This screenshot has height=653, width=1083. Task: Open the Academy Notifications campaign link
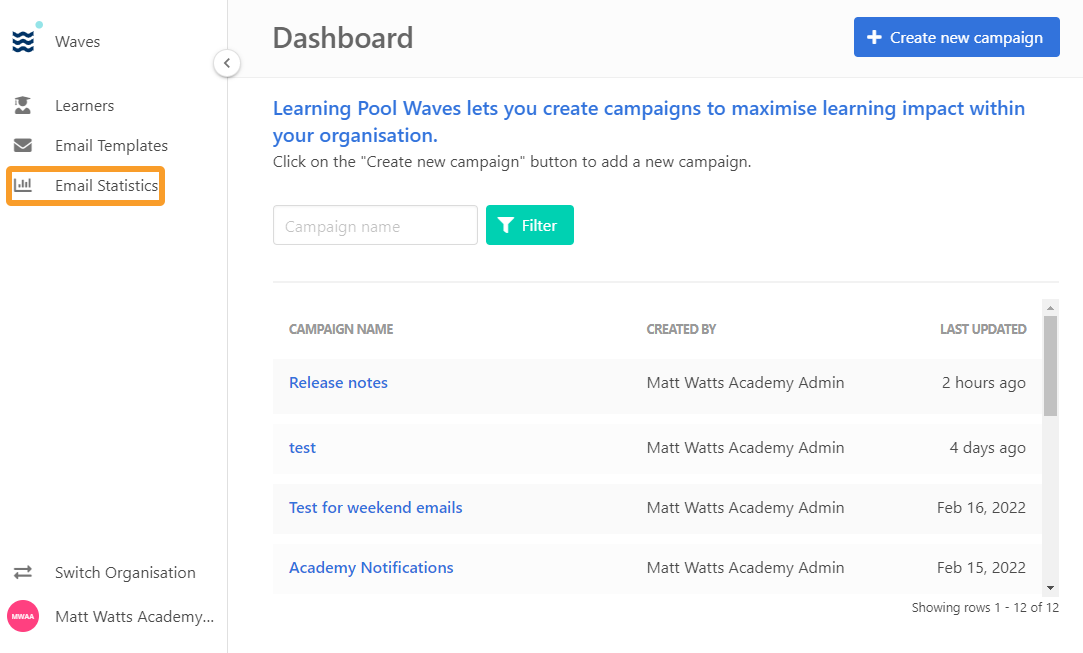371,568
